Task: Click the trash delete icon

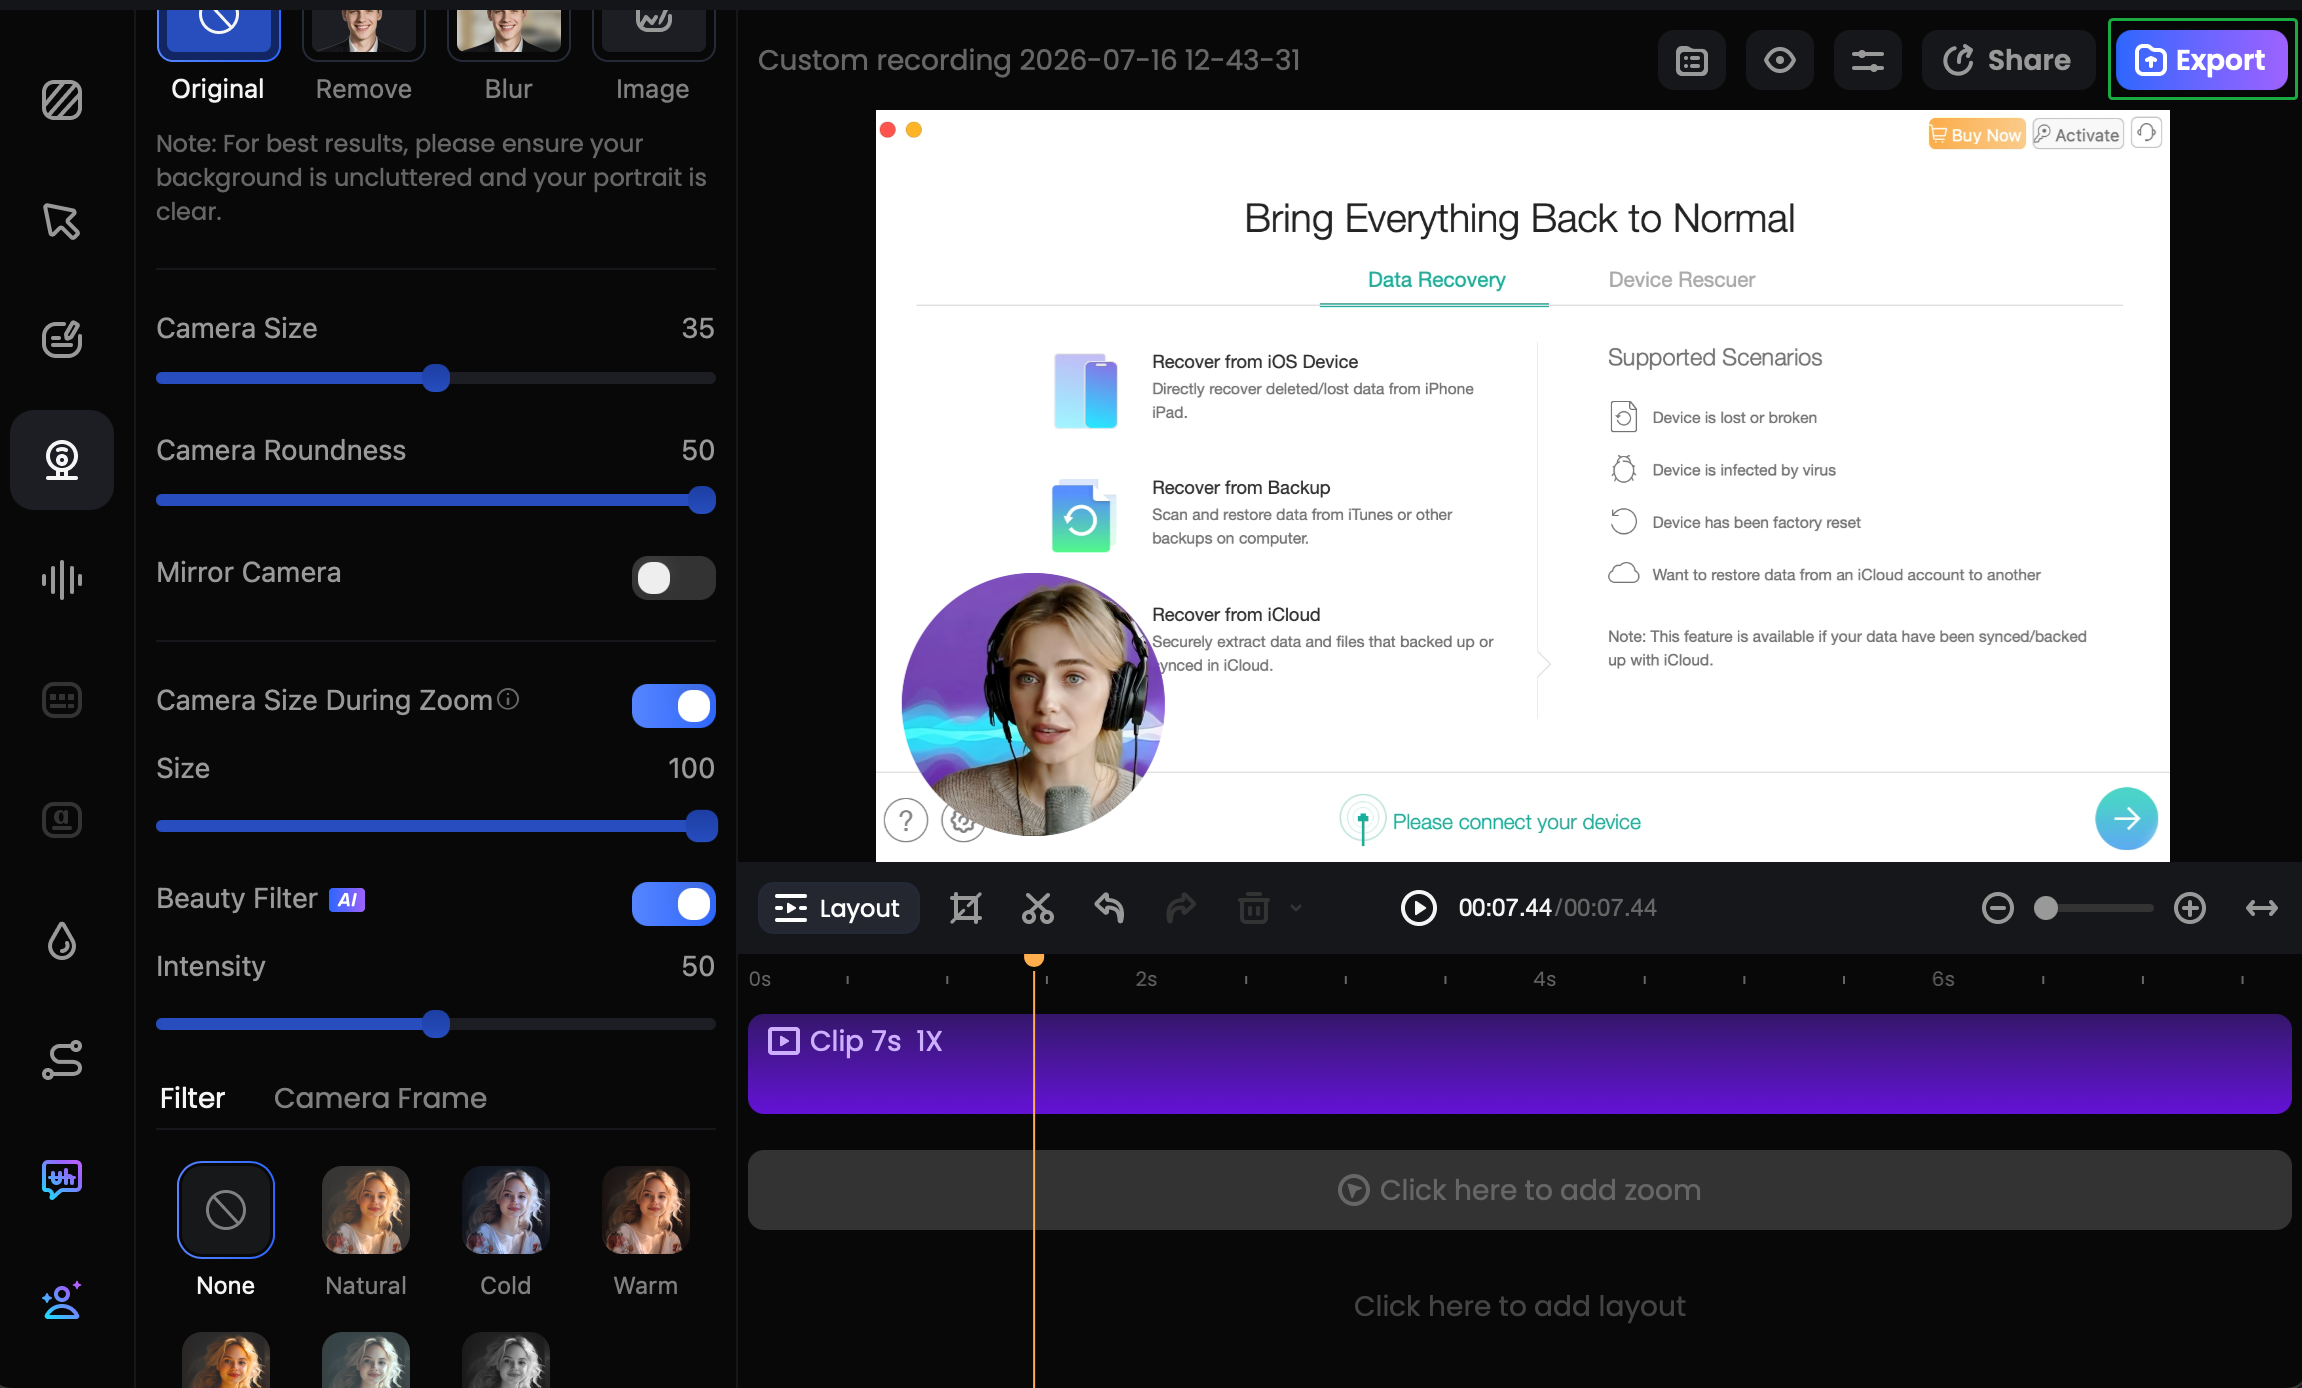Action: click(1254, 908)
